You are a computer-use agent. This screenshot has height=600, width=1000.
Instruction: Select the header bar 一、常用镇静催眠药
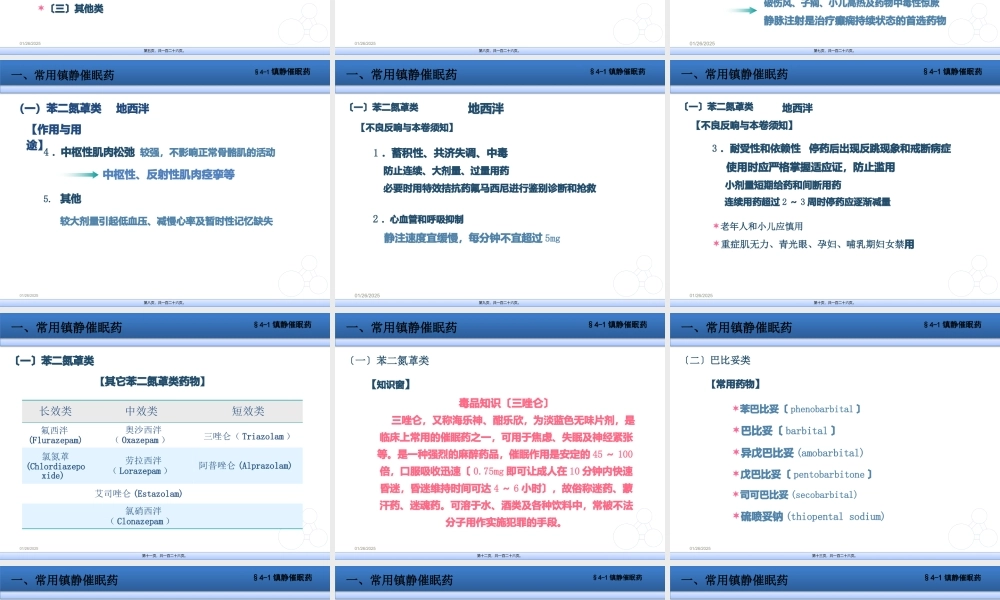coord(62,73)
